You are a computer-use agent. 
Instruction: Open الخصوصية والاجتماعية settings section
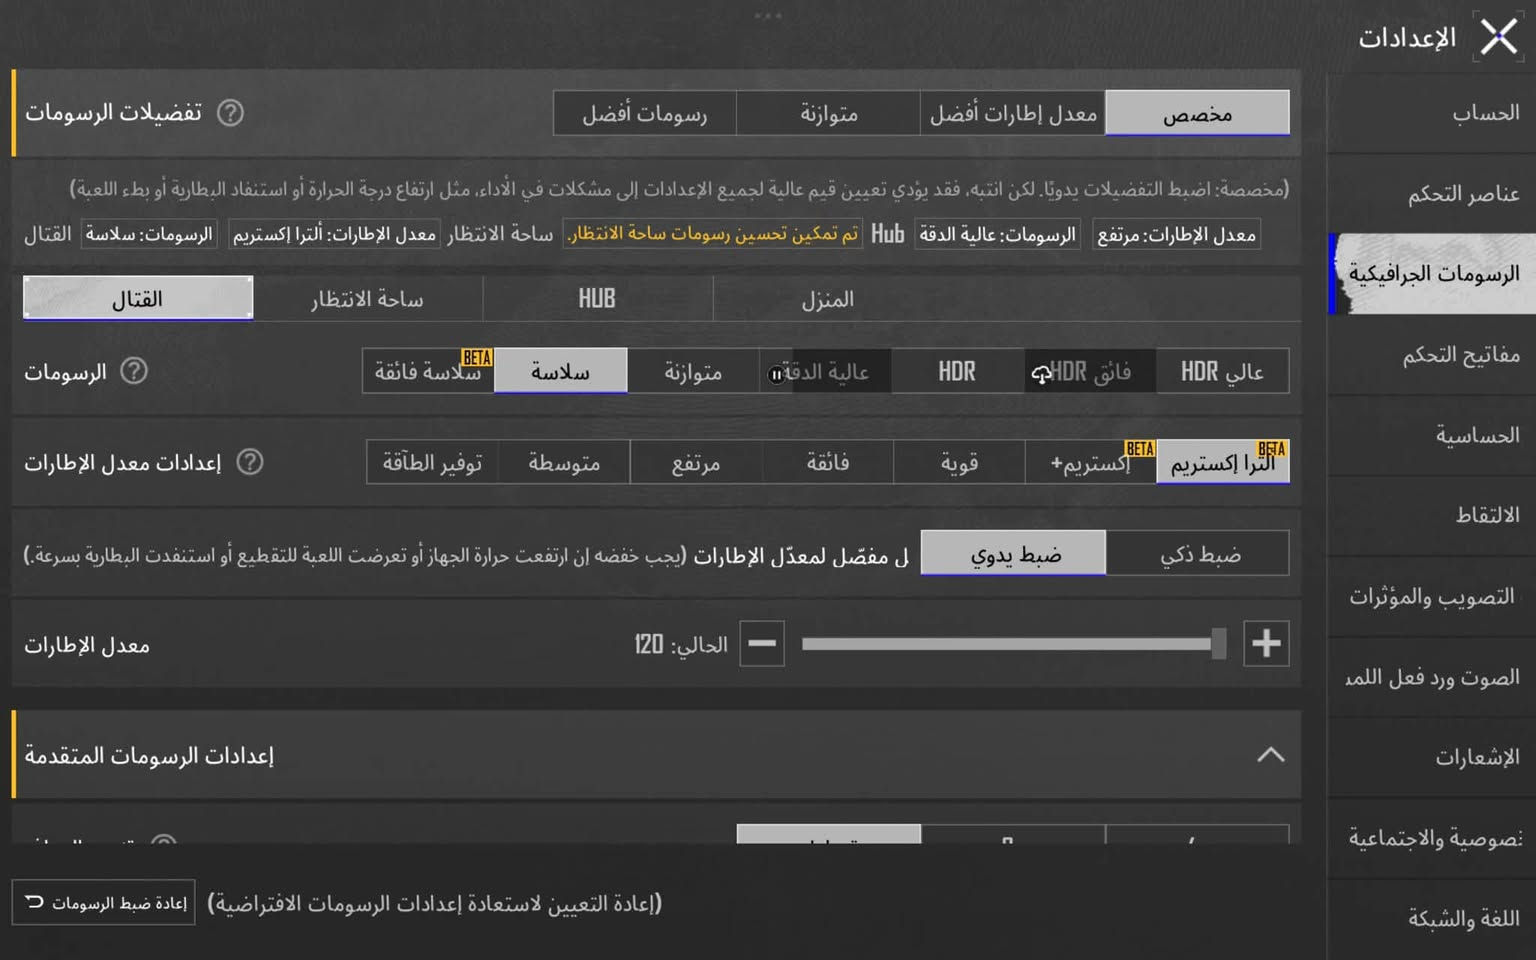click(1432, 838)
